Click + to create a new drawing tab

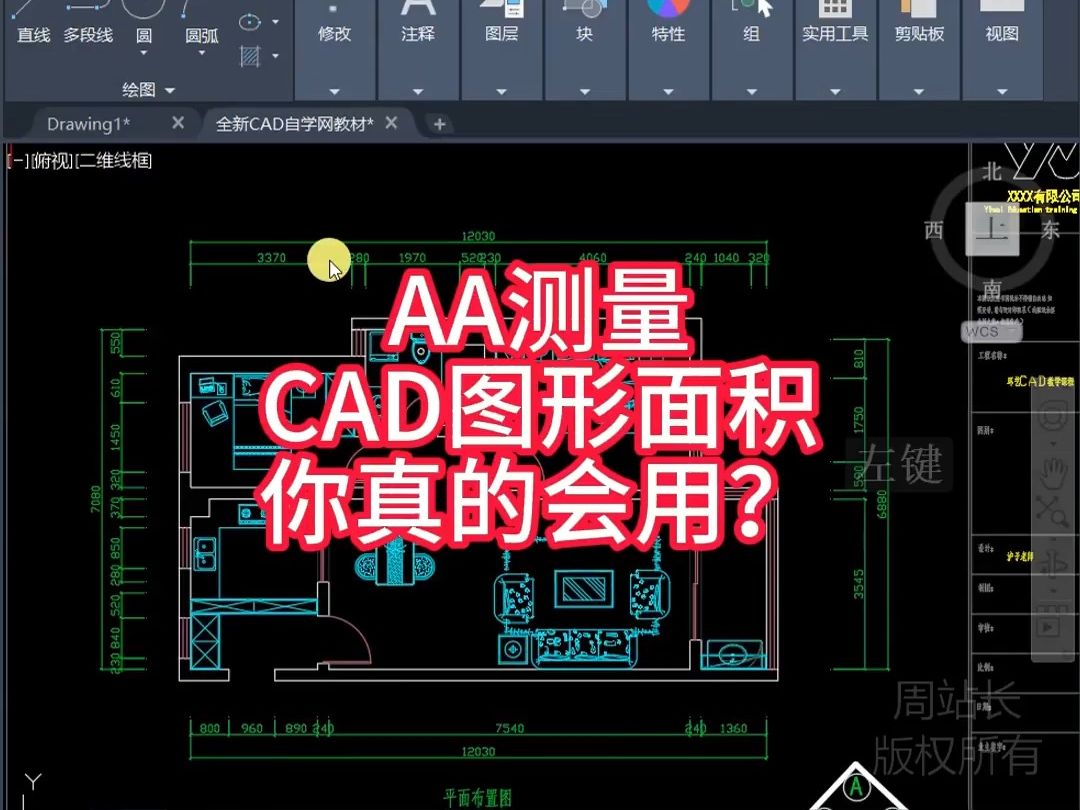440,124
